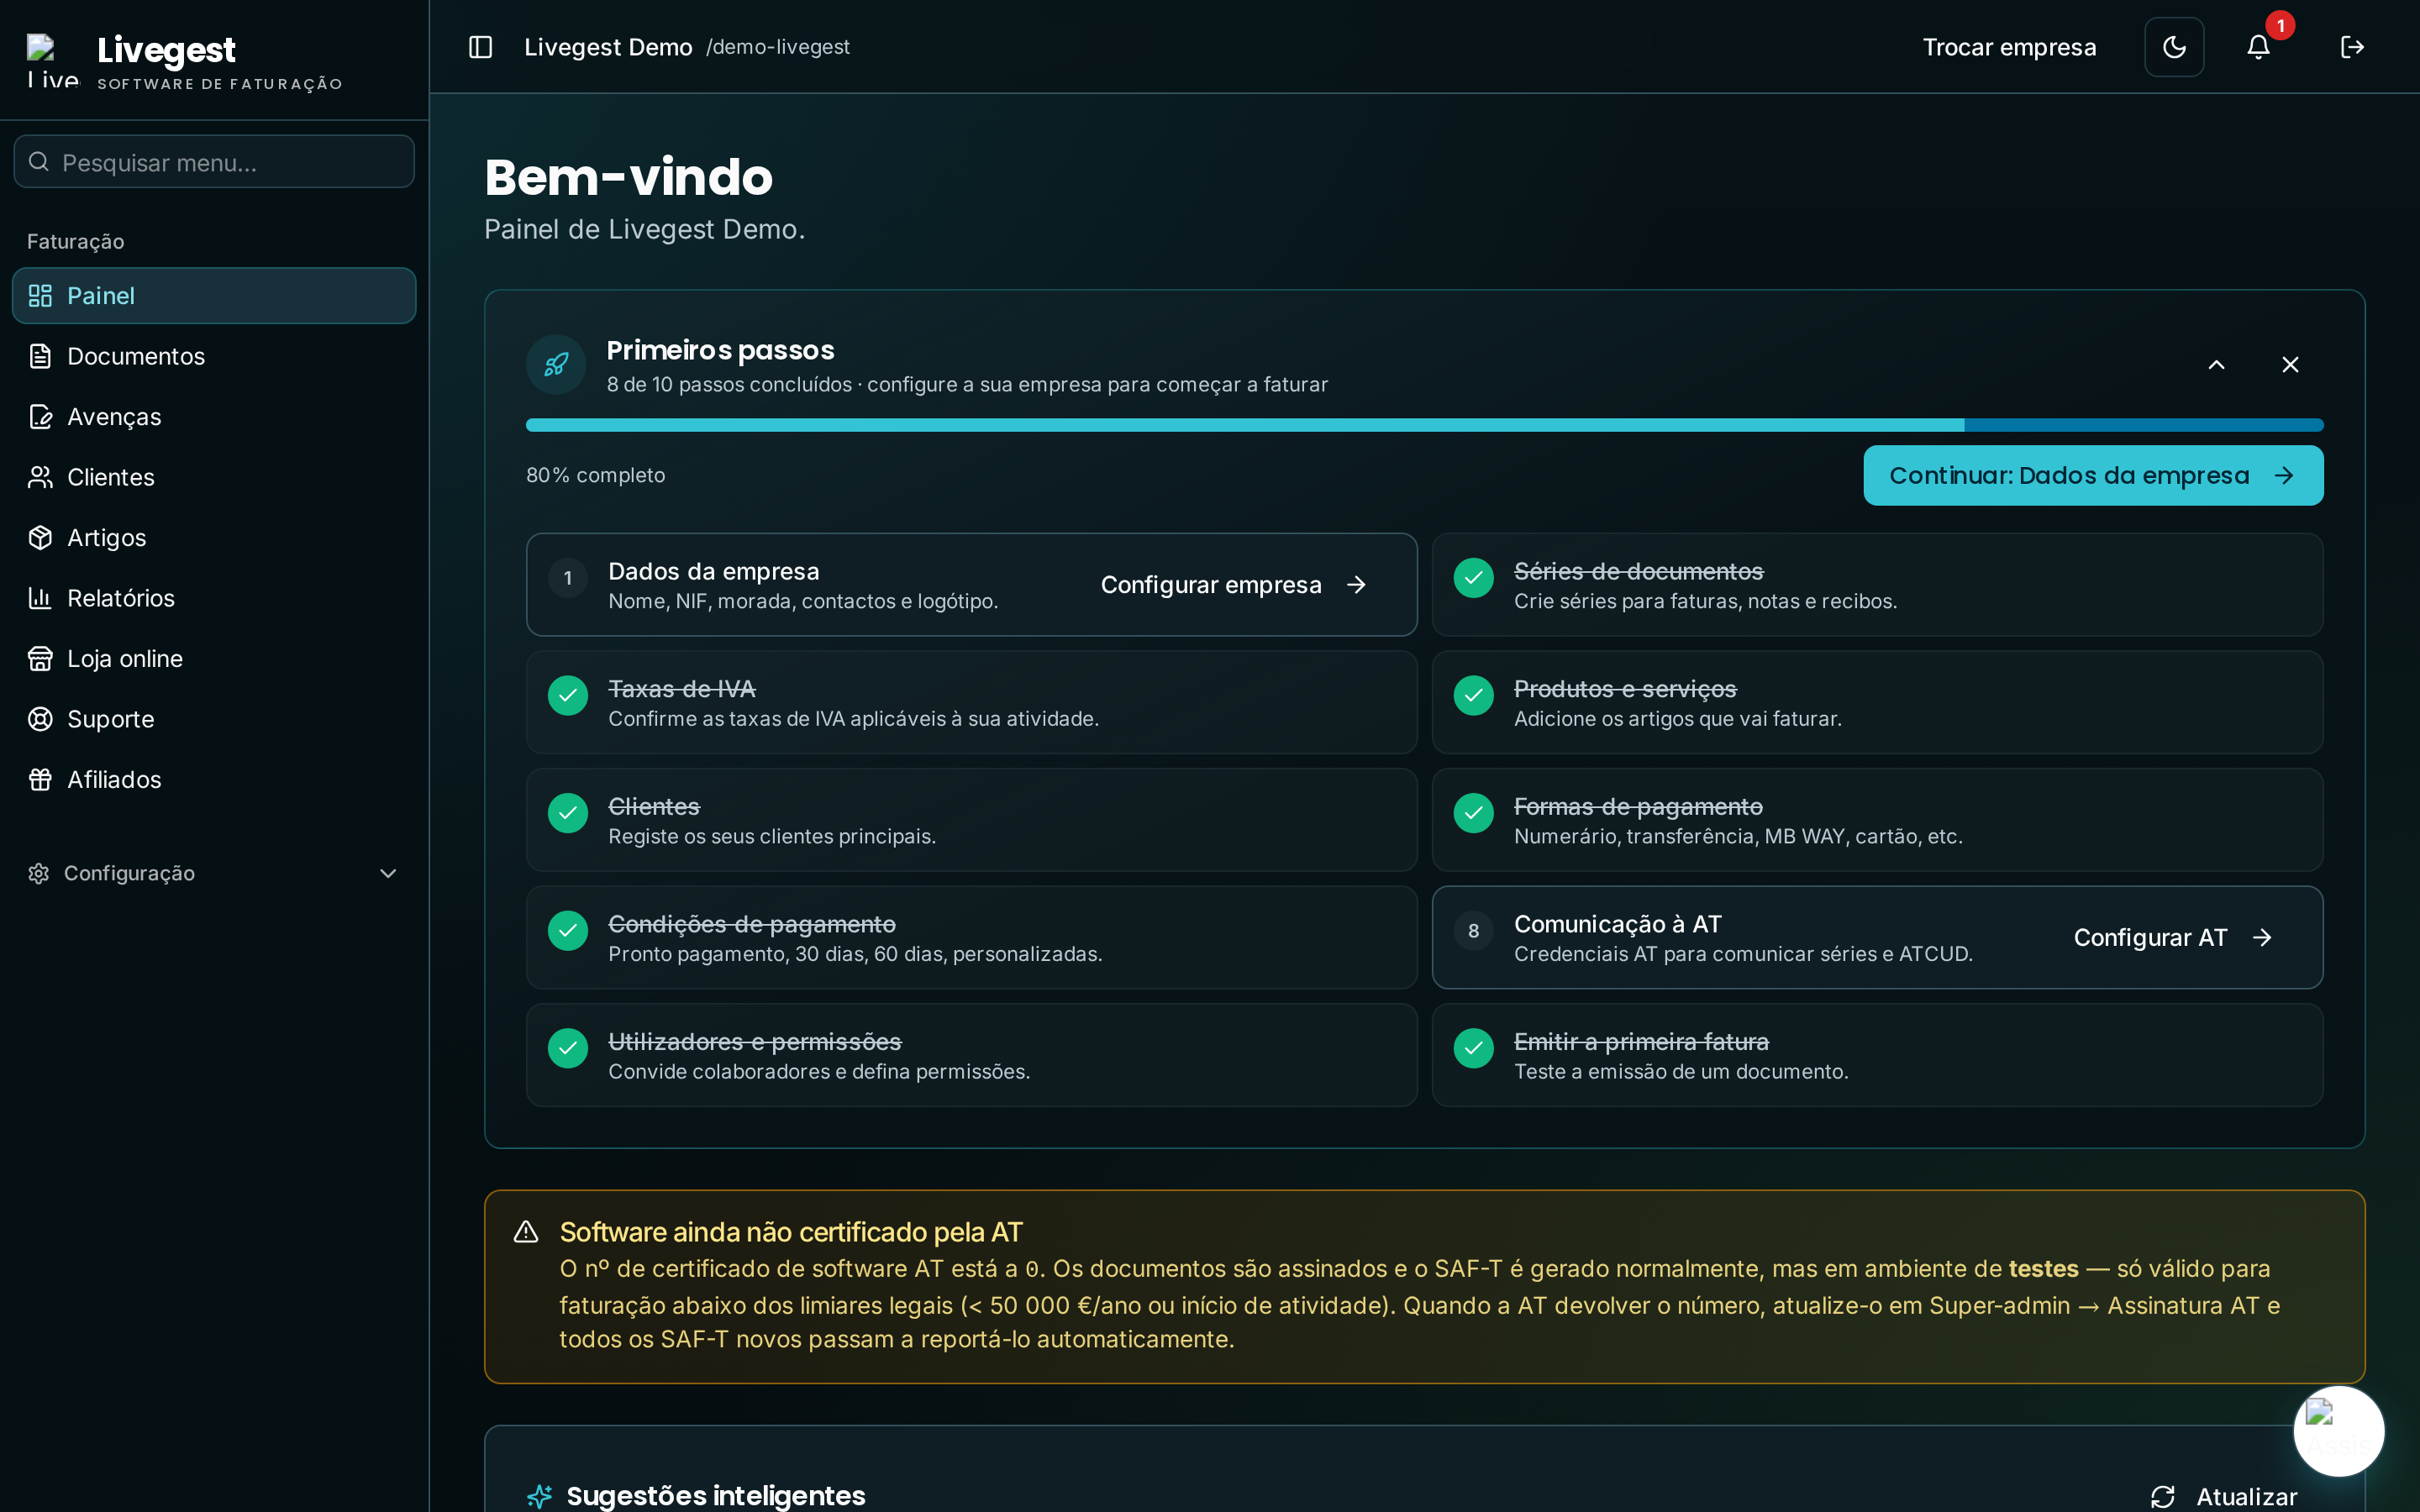The width and height of the screenshot is (2420, 1512).
Task: Click the Loja online store icon
Action: [40, 658]
